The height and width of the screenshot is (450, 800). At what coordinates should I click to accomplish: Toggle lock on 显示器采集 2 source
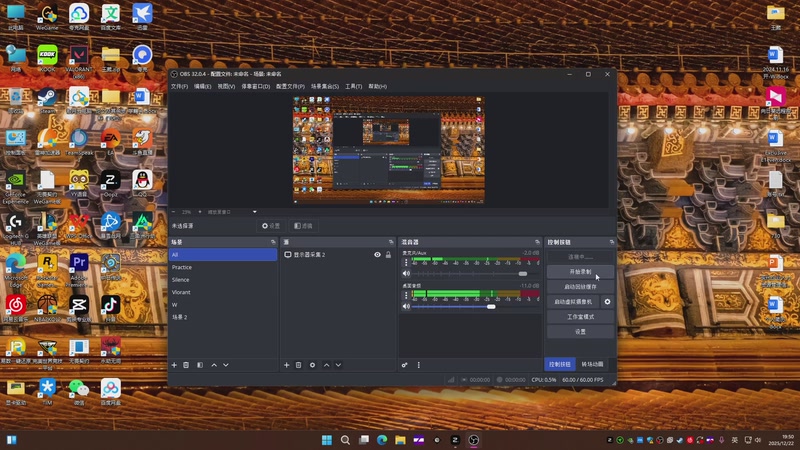pos(388,255)
